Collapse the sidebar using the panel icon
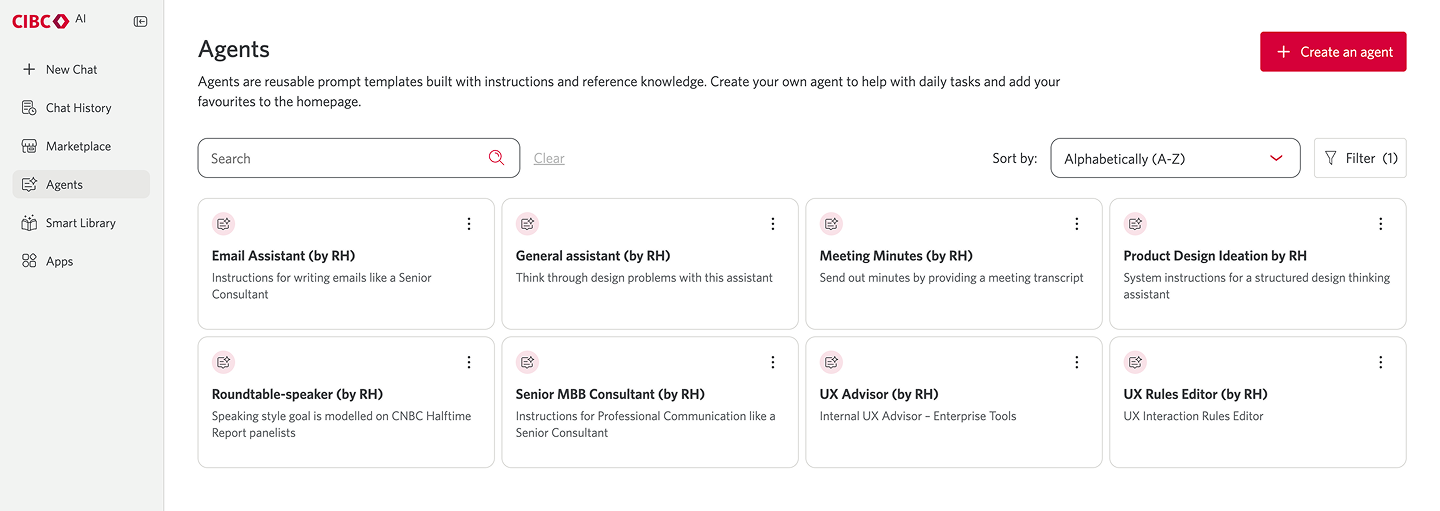The height and width of the screenshot is (511, 1440). pyautogui.click(x=140, y=21)
